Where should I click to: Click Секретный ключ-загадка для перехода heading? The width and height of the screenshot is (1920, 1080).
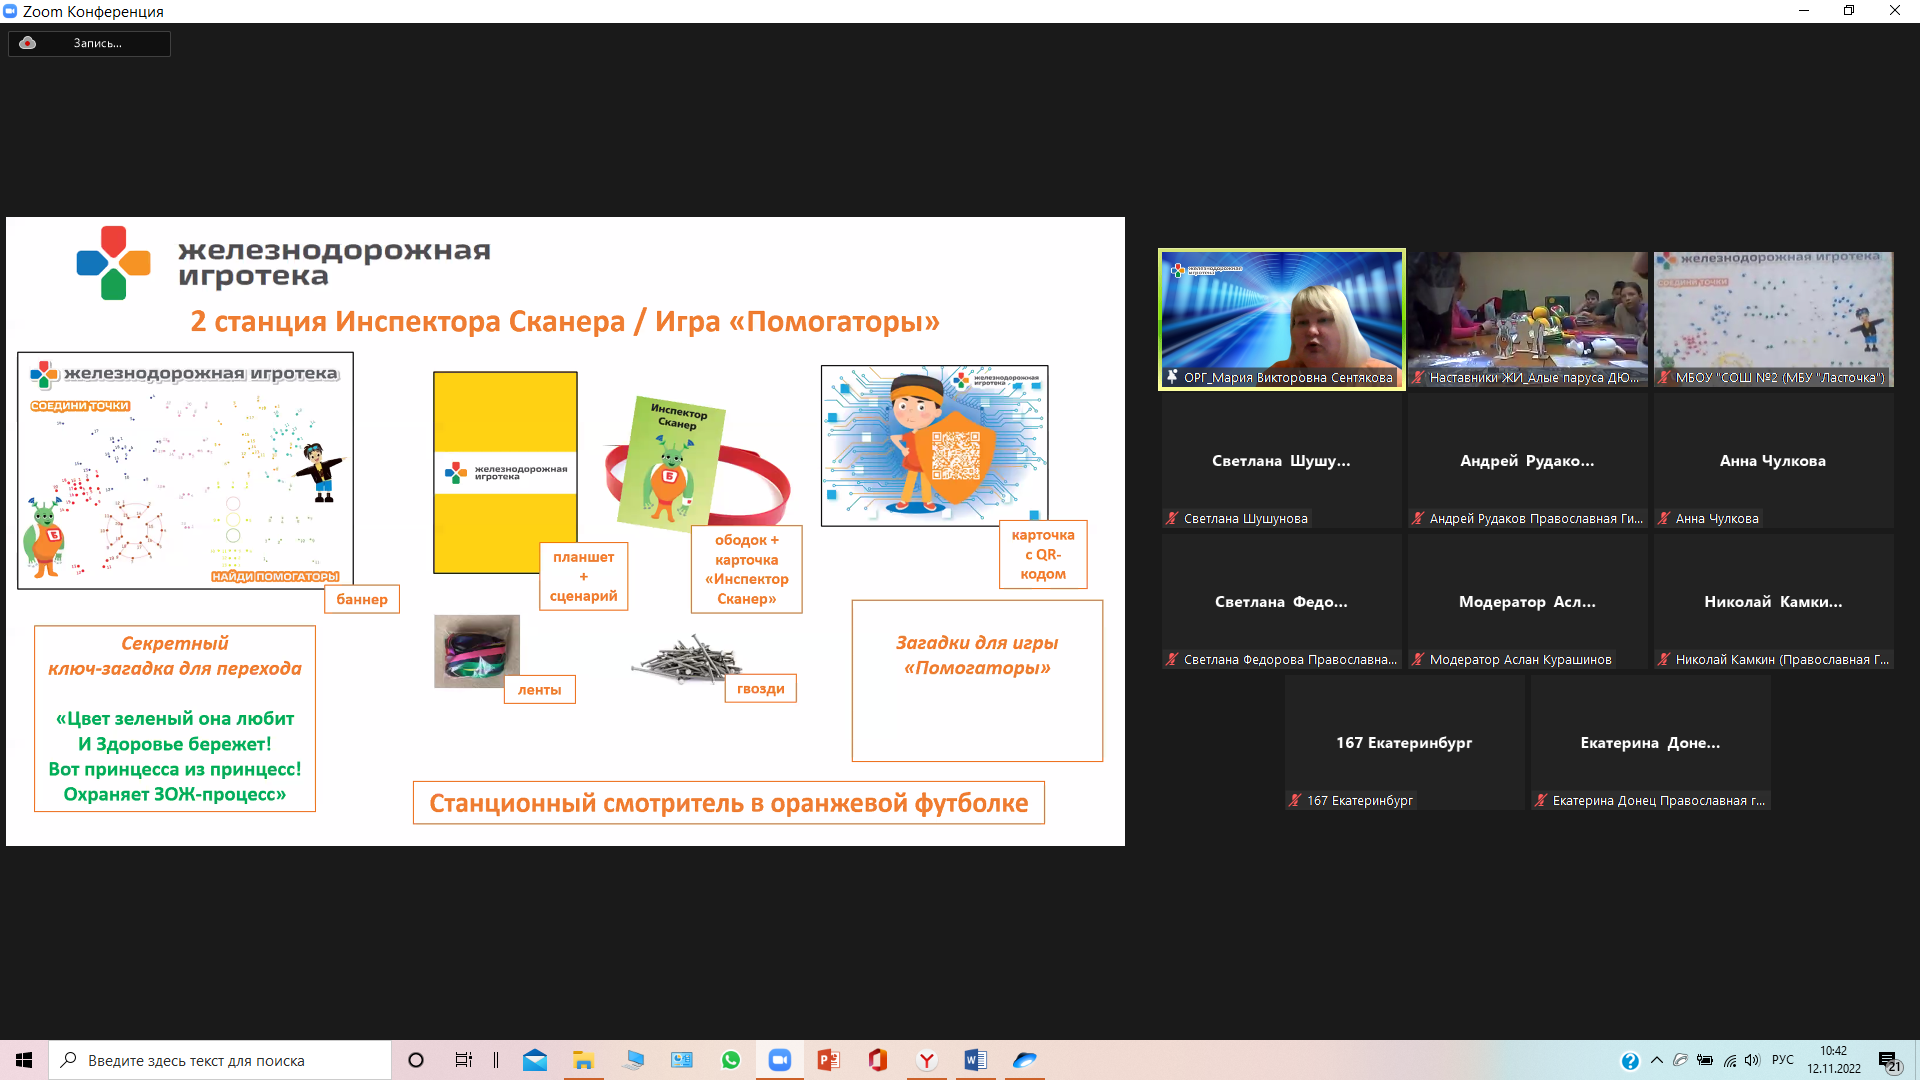(175, 656)
